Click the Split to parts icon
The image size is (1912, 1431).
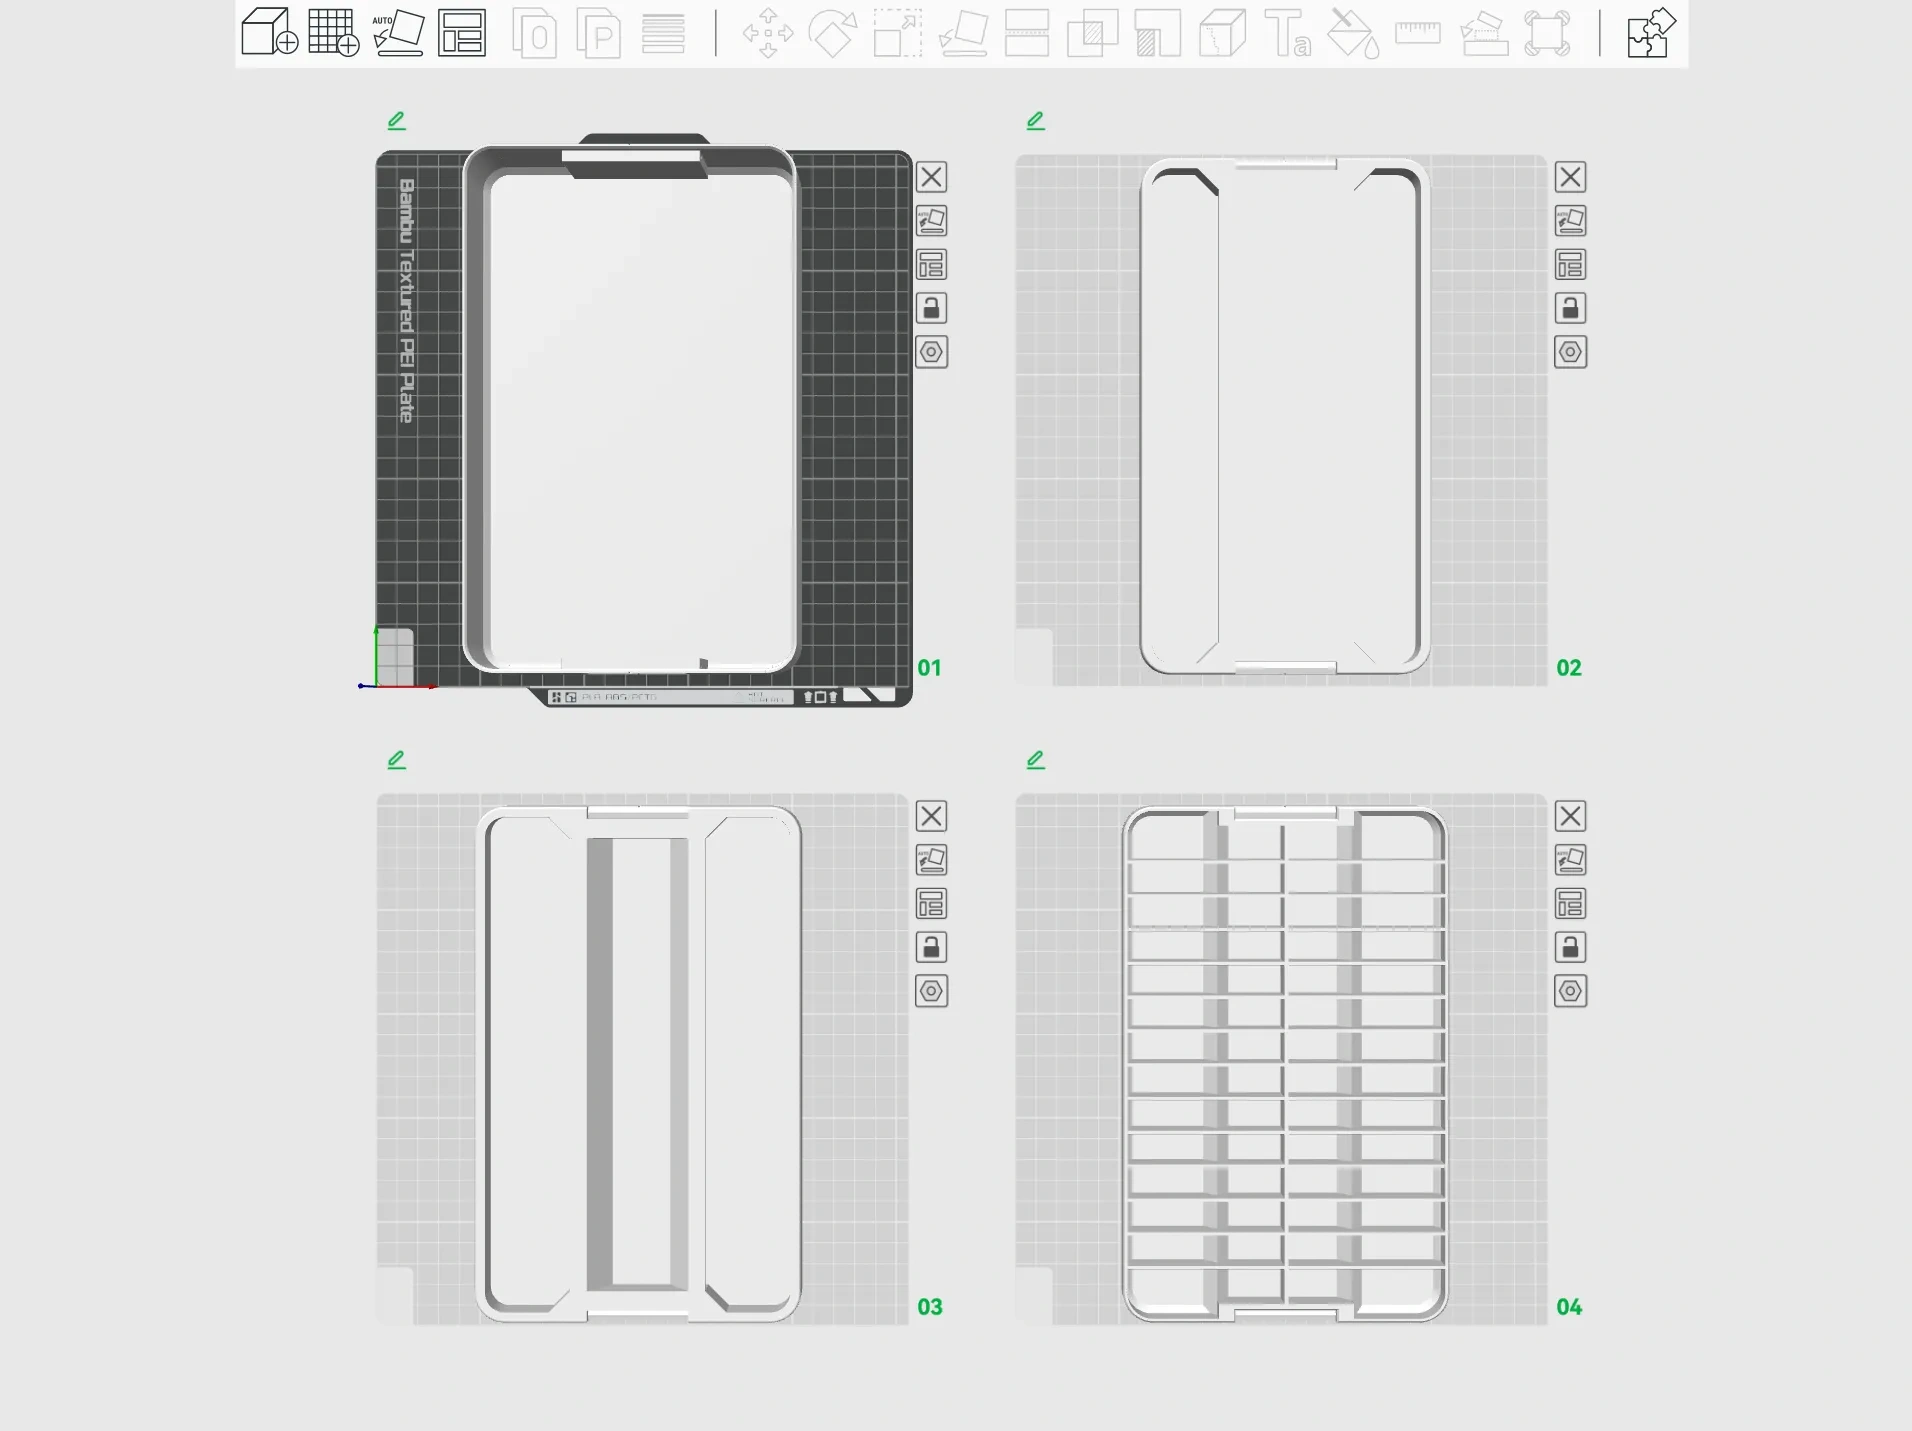[x=599, y=33]
